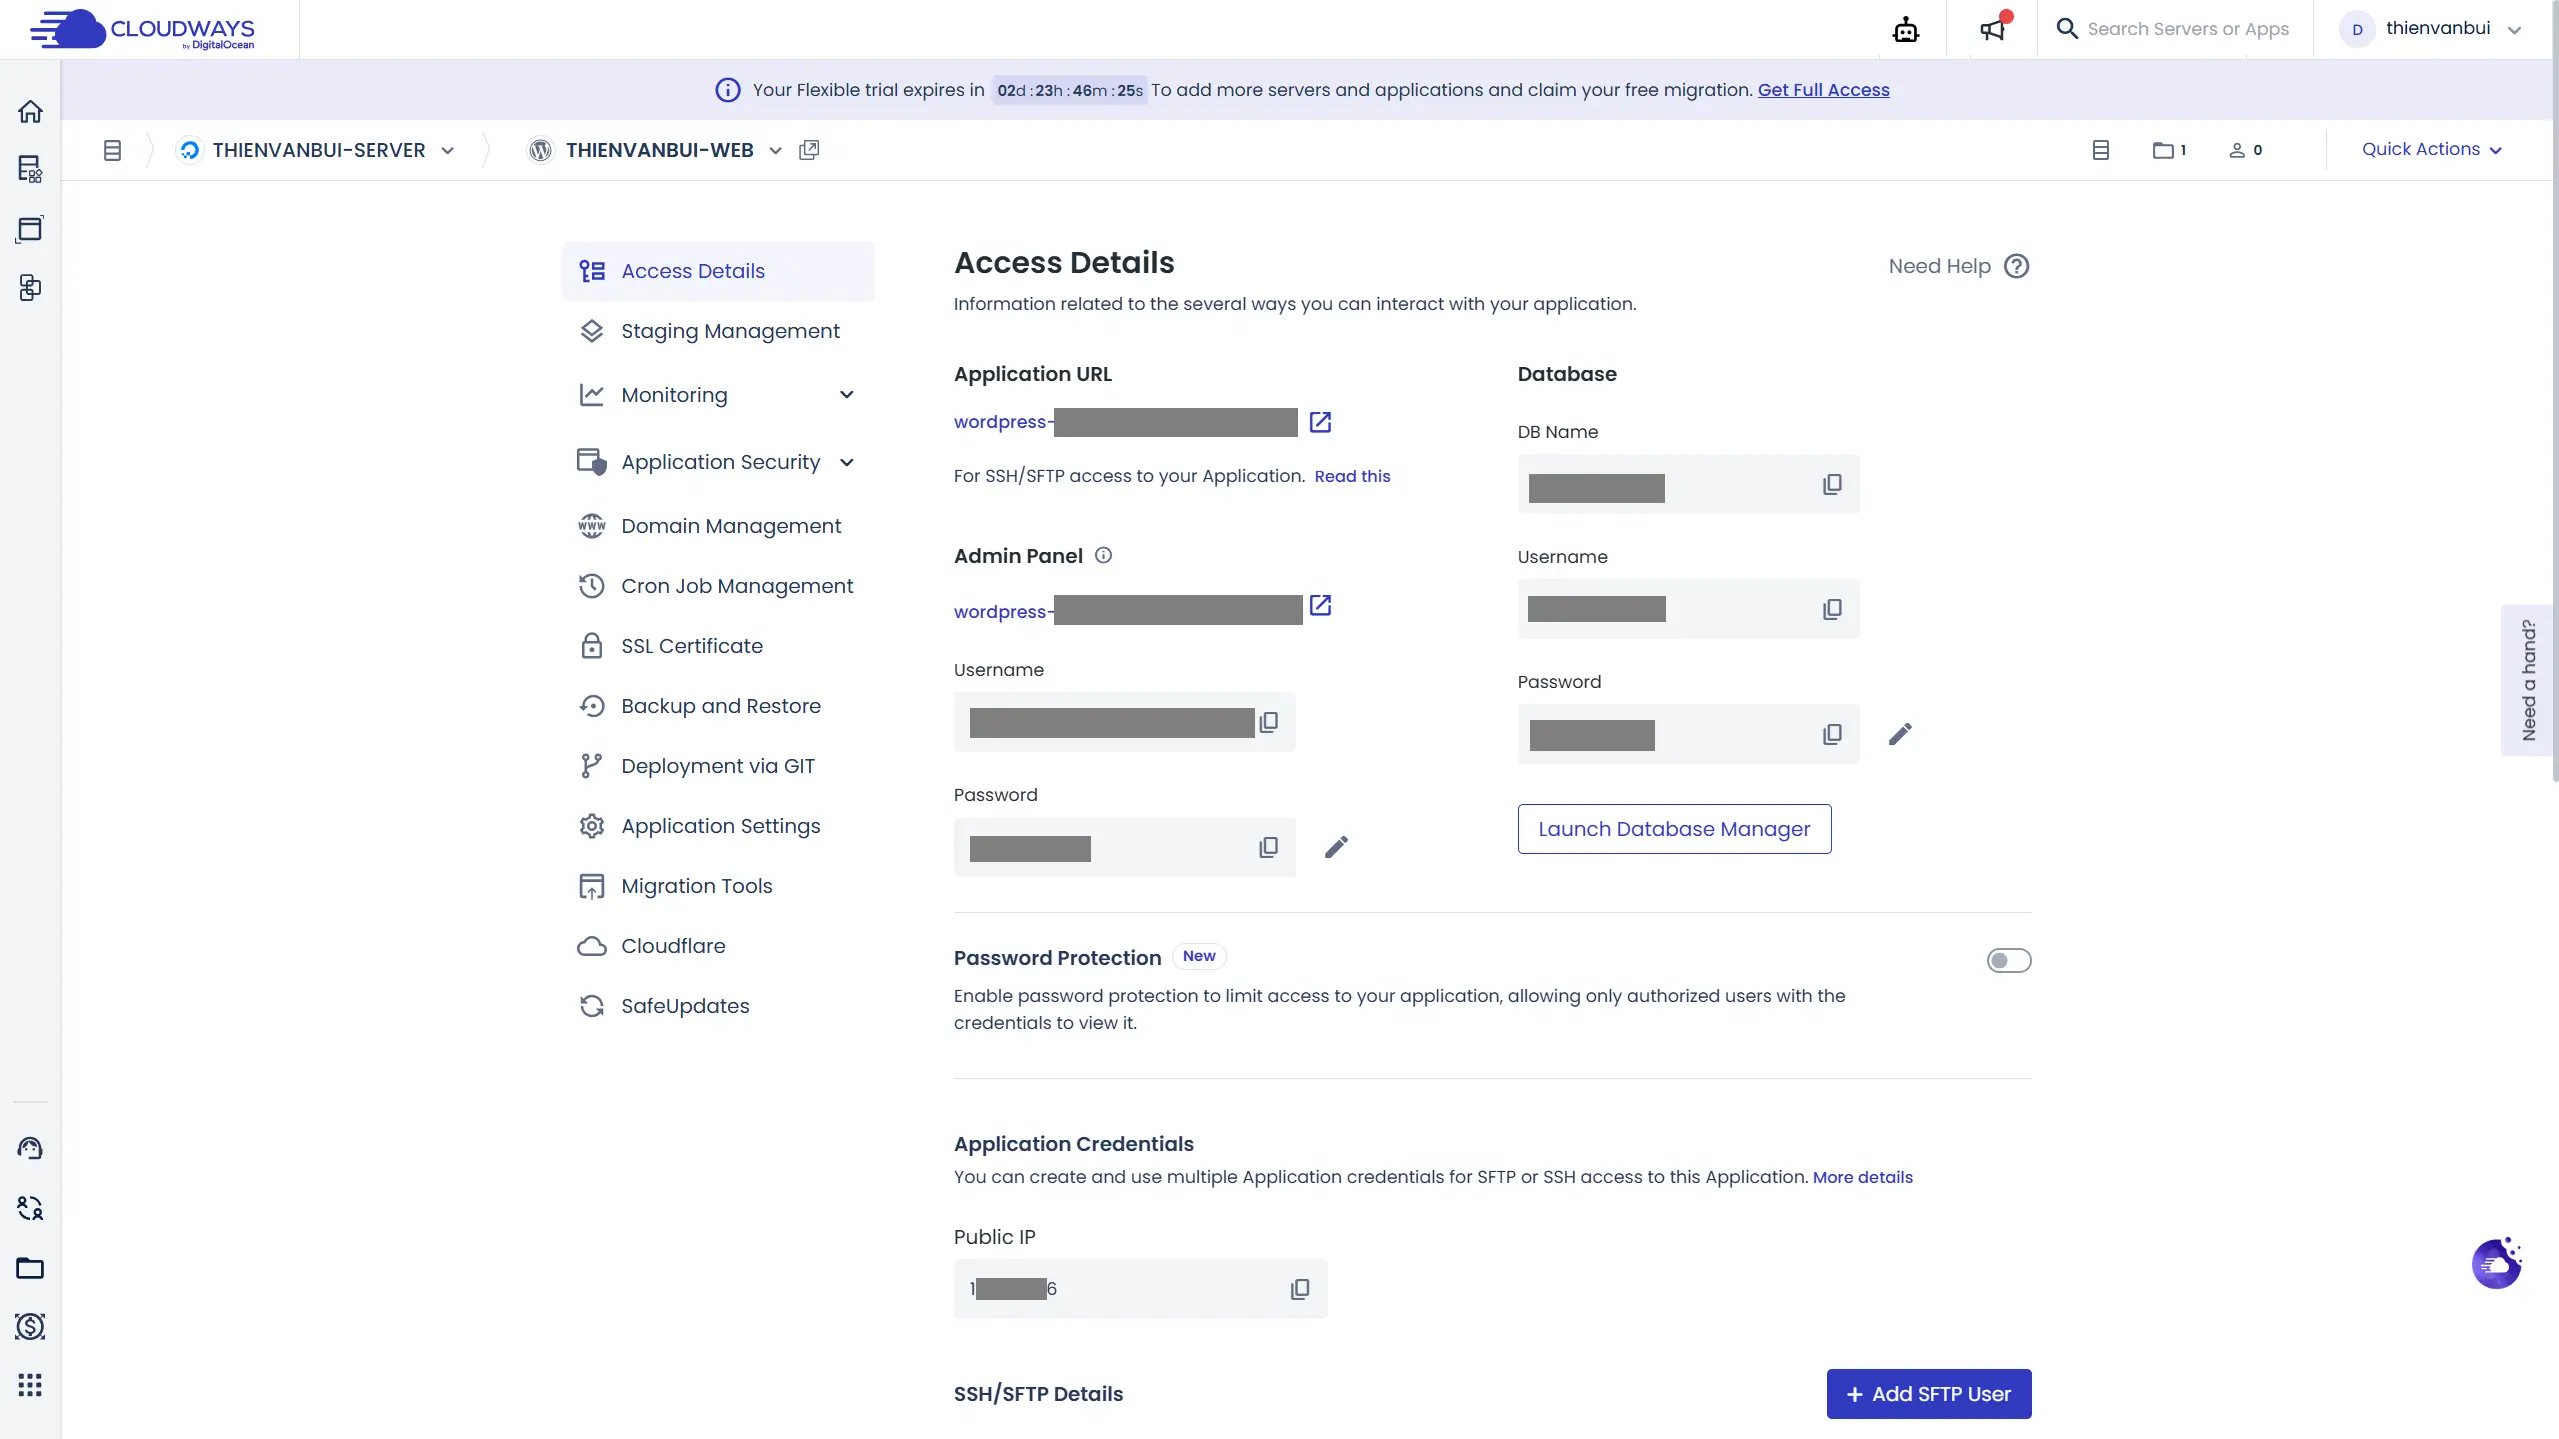Open Domain Management section
This screenshot has height=1439, width=2559.
(x=717, y=526)
